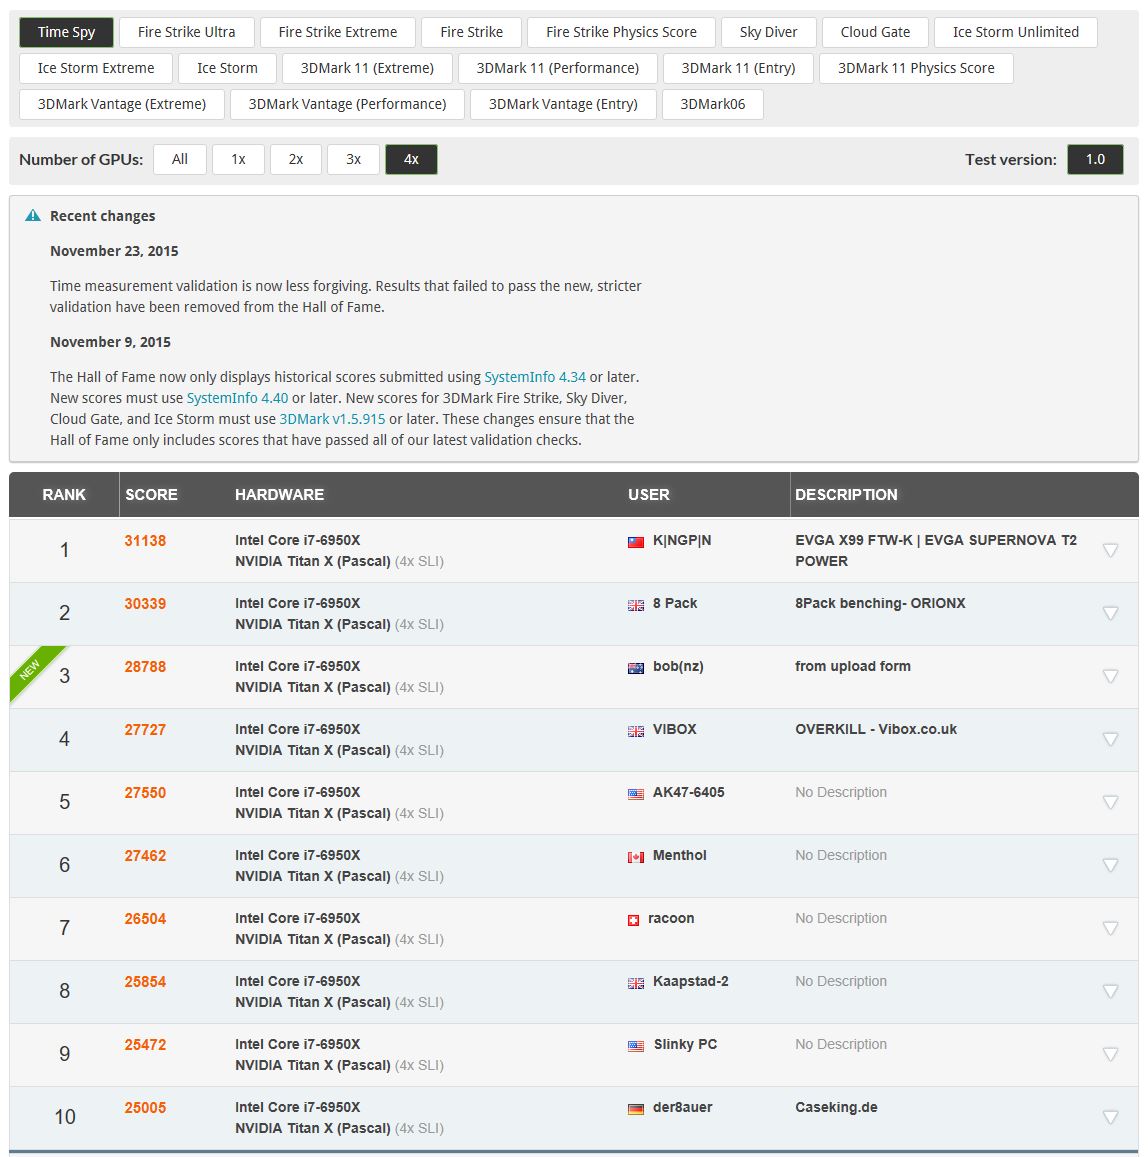This screenshot has width=1148, height=1157.
Task: Click the flag icon beside VIBOX
Action: [x=635, y=731]
